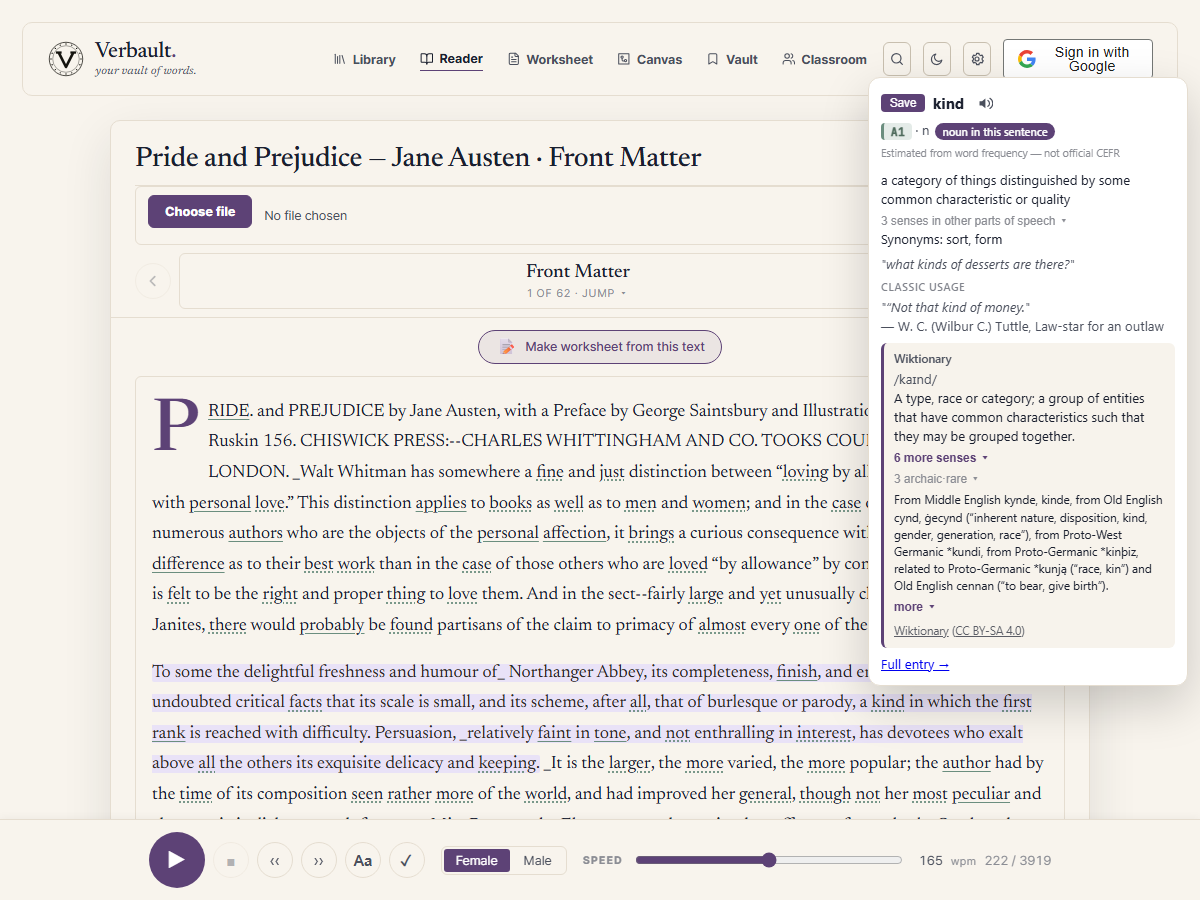Viewport: 1200px width, 900px height.
Task: Click the underlined word 'general'
Action: (767, 794)
